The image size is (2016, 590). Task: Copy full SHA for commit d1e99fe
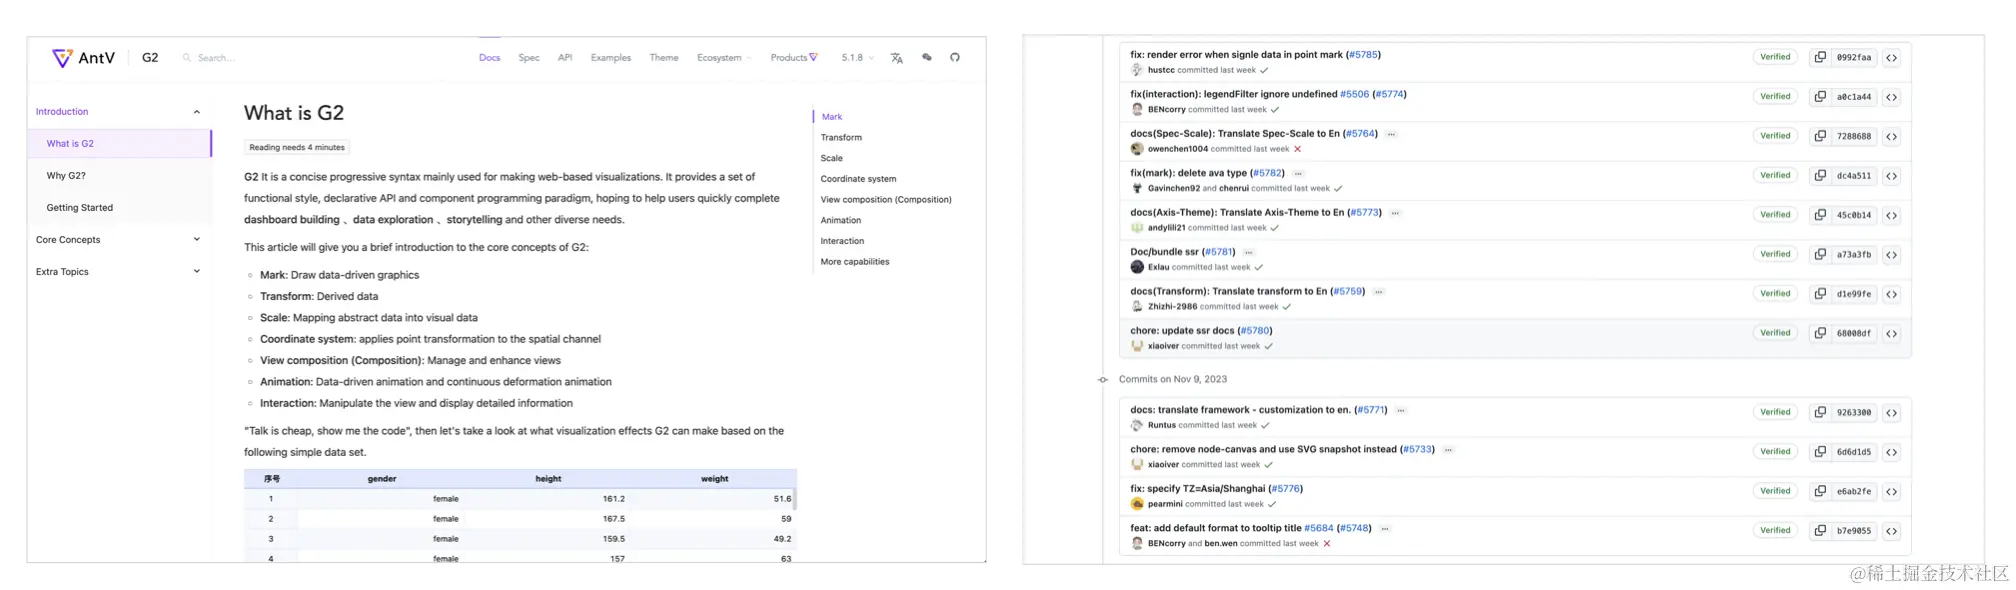point(1820,294)
